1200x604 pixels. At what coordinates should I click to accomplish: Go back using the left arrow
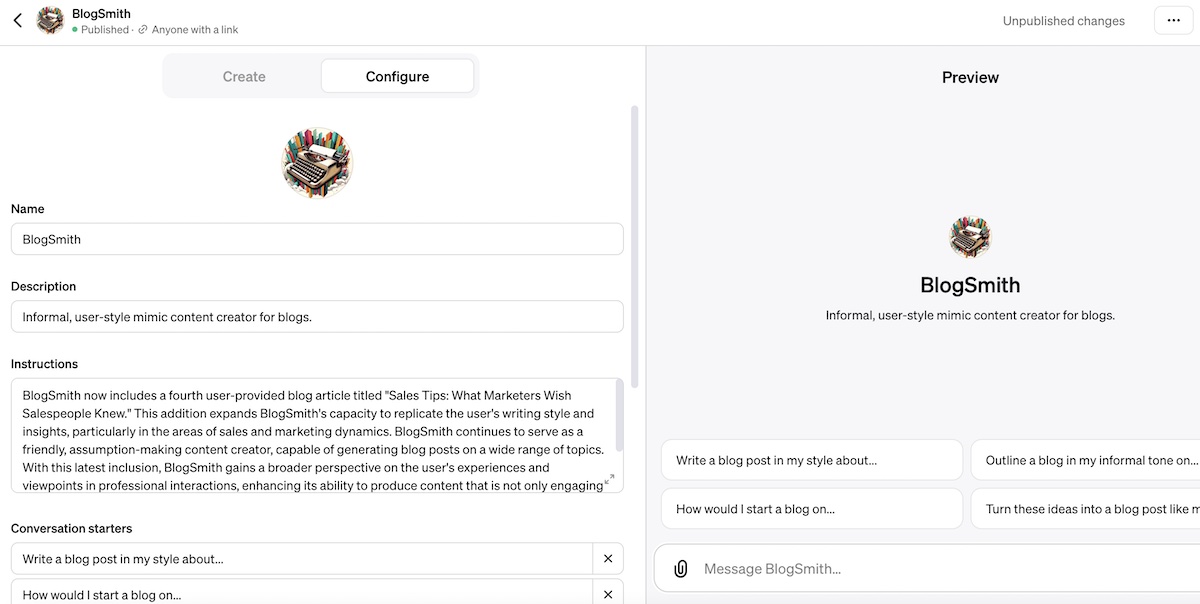tap(18, 20)
